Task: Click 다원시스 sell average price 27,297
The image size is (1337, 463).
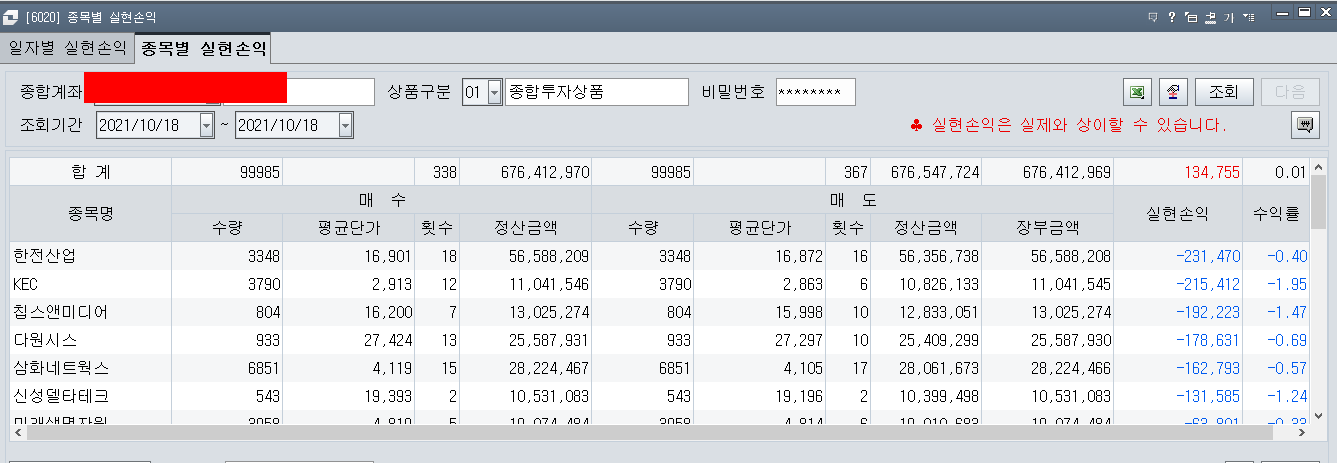Action: point(797,340)
